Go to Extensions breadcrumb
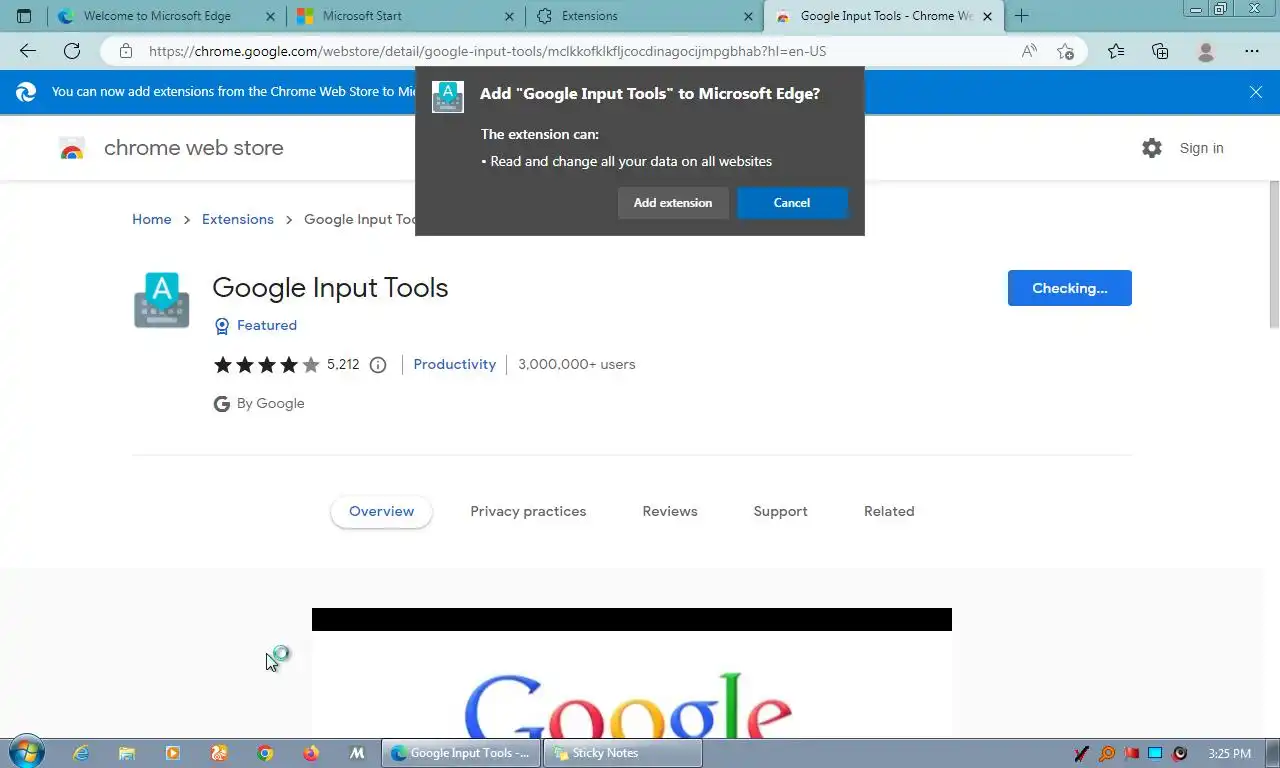1280x768 pixels. point(238,219)
